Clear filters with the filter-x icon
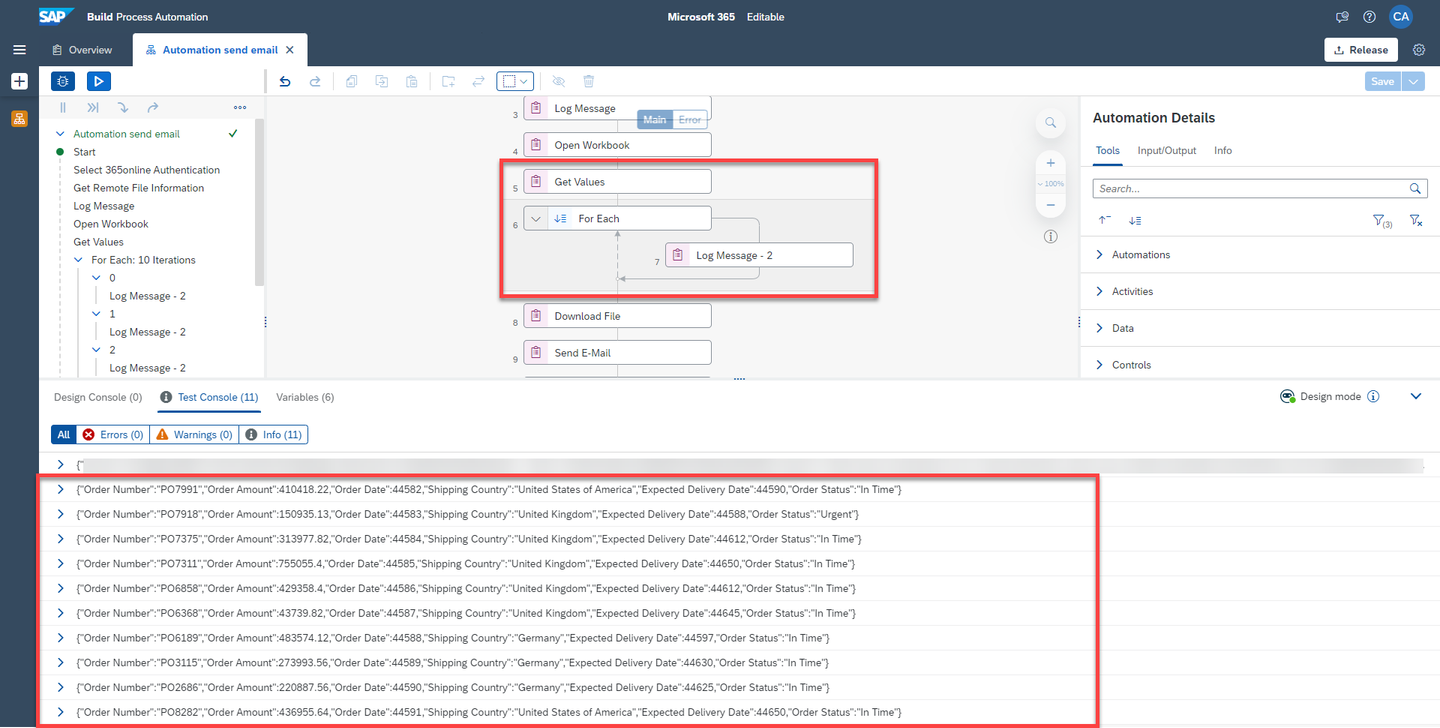 tap(1416, 220)
